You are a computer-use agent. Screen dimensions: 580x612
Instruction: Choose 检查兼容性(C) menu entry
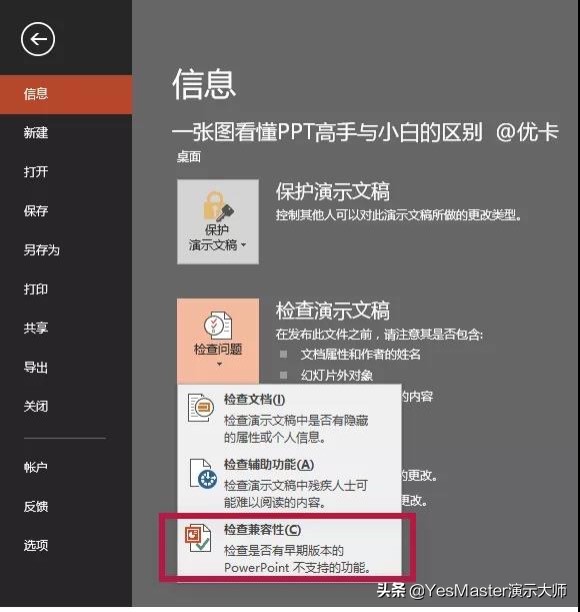tap(290, 548)
